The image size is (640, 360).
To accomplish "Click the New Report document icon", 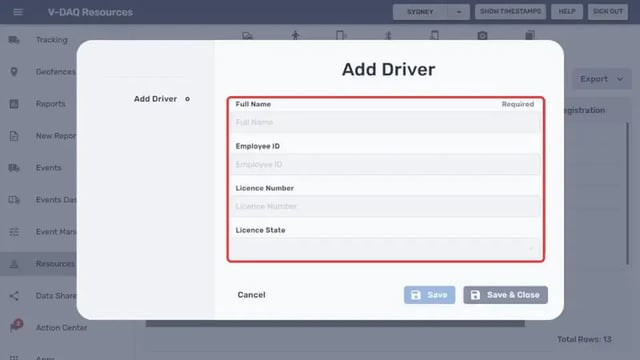I will pos(14,136).
